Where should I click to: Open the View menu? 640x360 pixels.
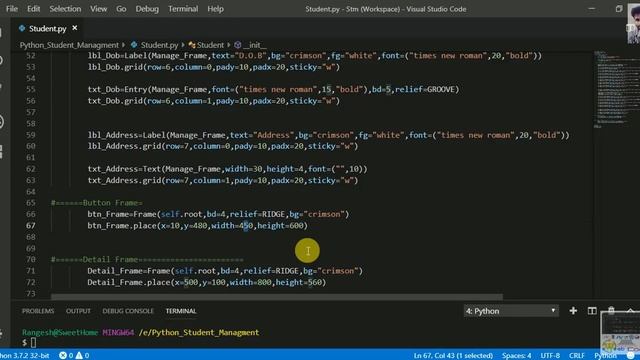(x=98, y=9)
